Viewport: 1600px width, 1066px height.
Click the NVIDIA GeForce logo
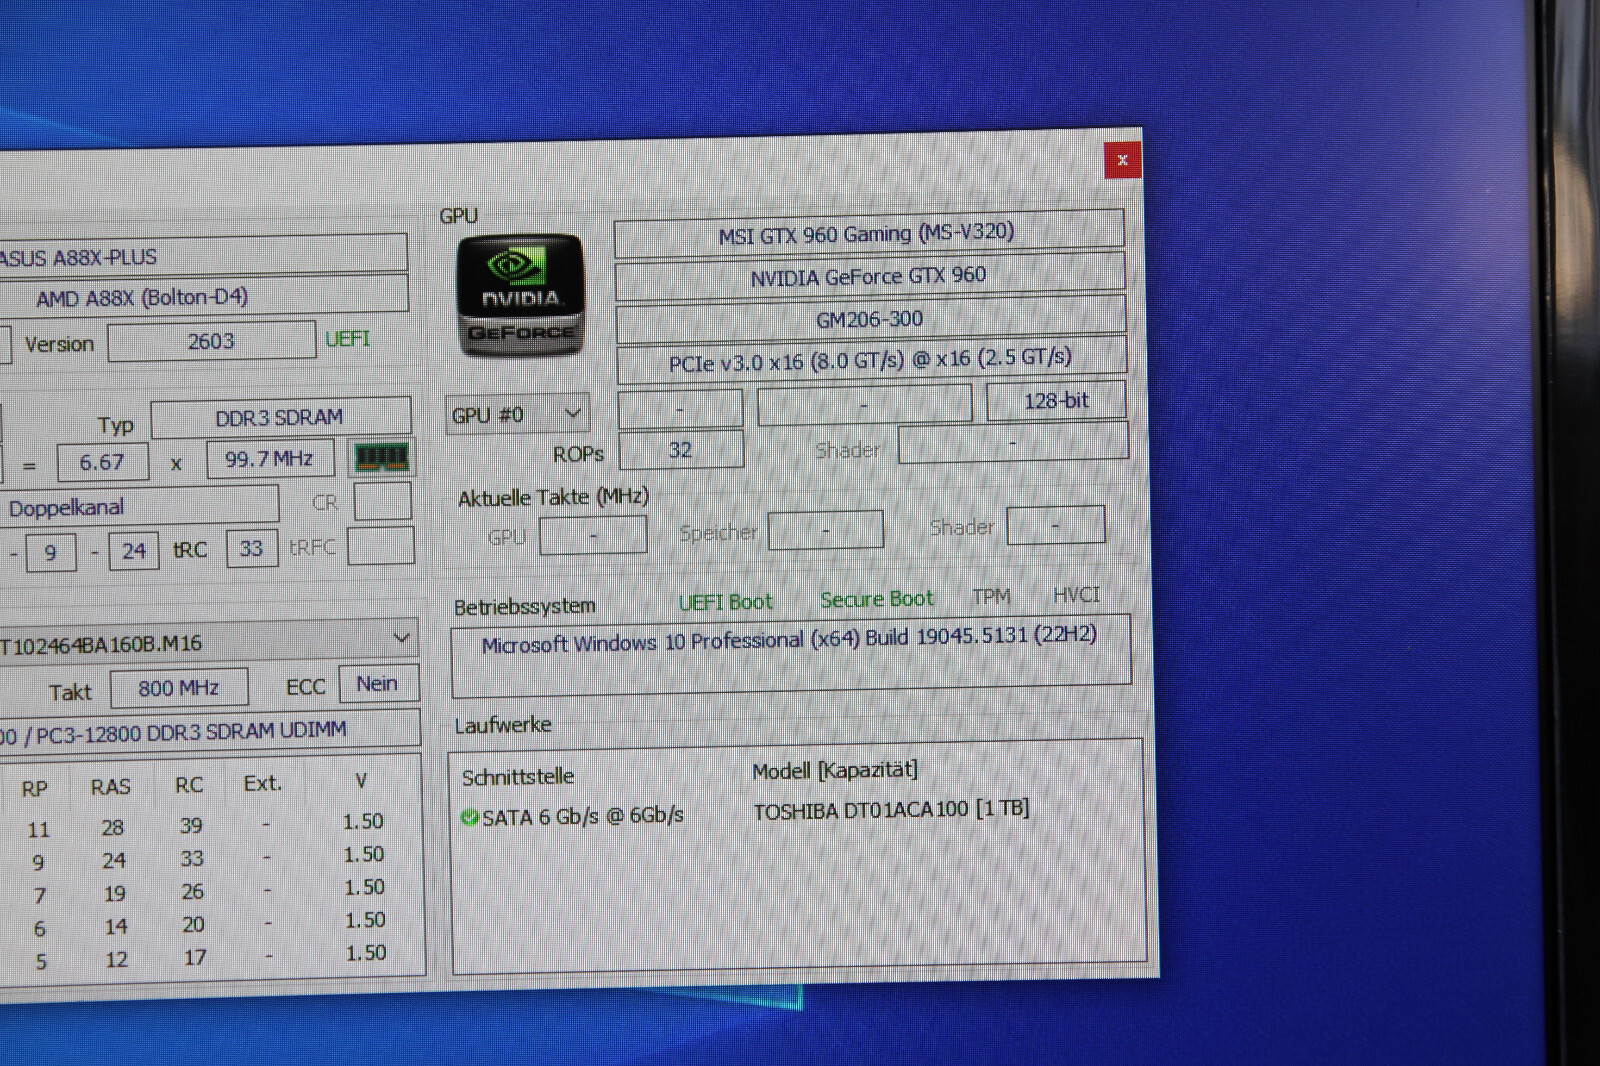[520, 295]
